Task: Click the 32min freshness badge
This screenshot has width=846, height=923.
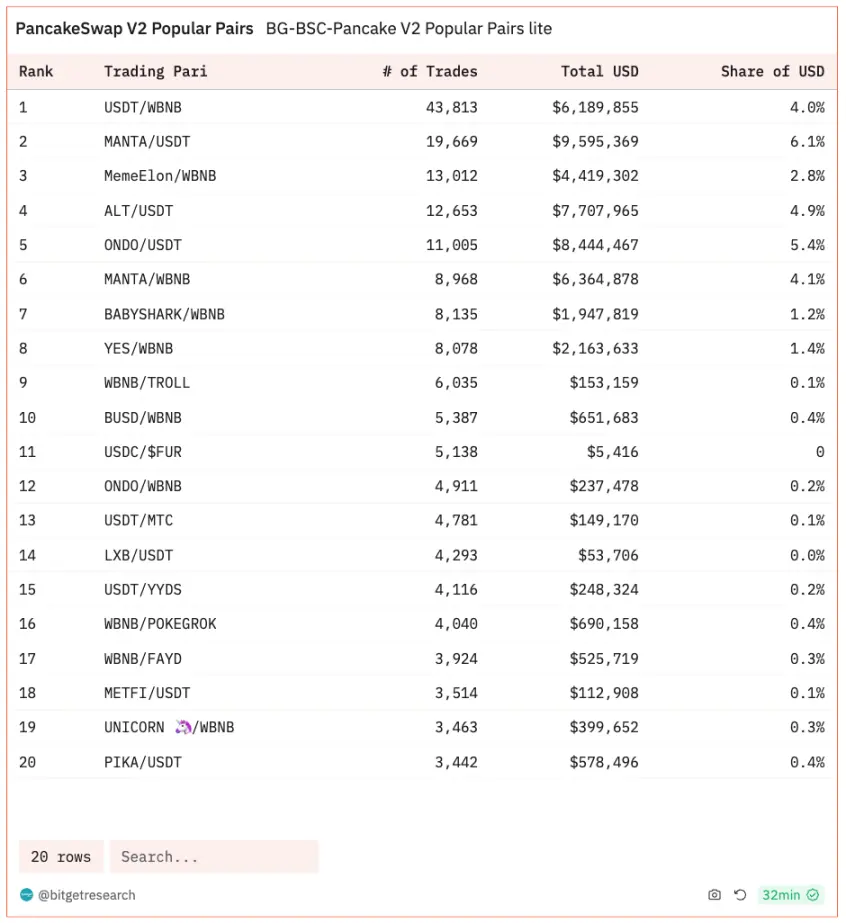Action: pyautogui.click(x=780, y=895)
